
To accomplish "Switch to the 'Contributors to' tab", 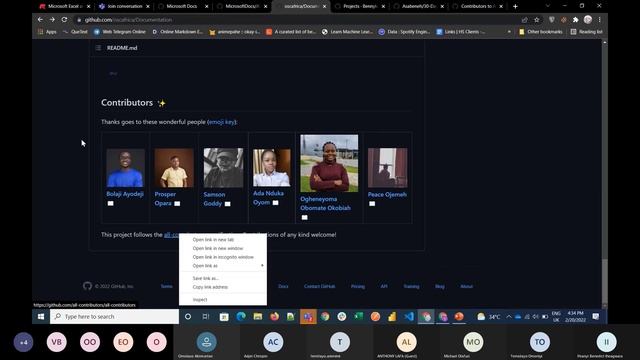I will (477, 6).
